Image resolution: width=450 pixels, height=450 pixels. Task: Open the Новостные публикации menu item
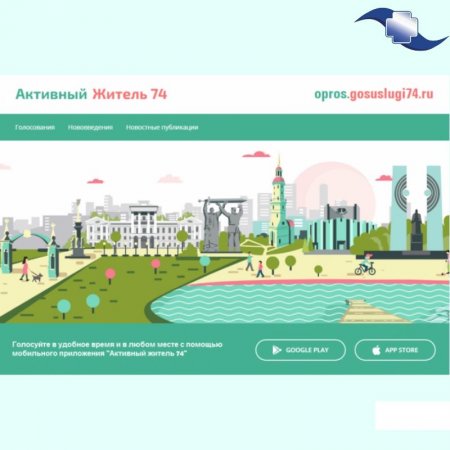(x=162, y=127)
